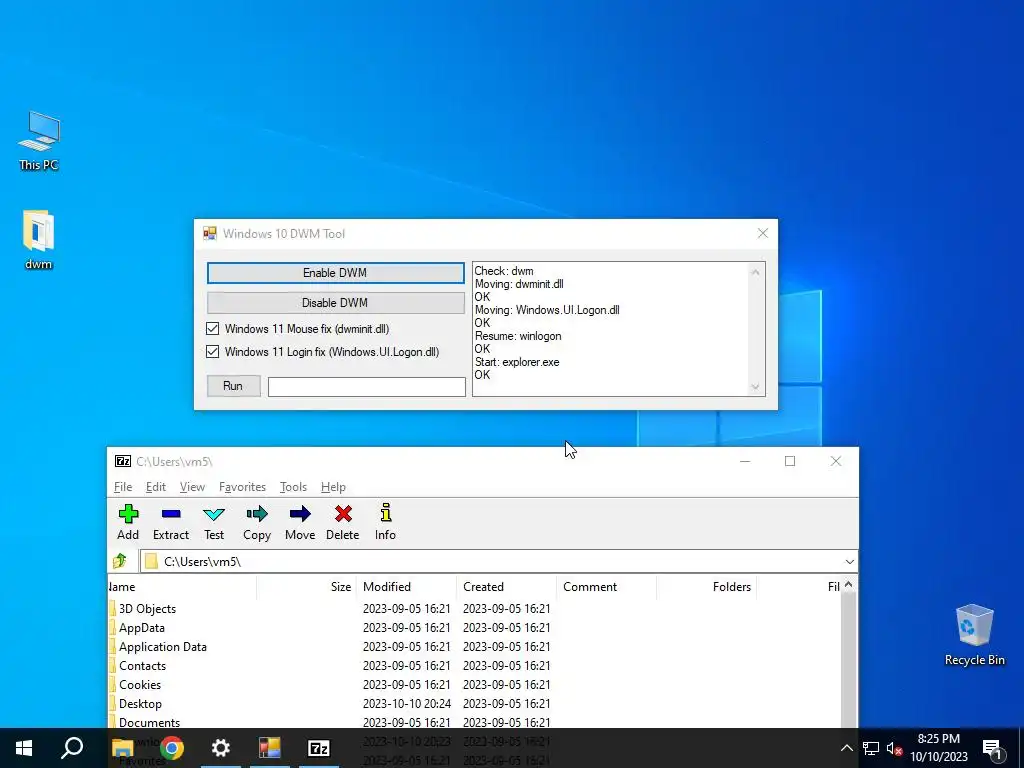Toggle Windows 11 Login fix checkbox
Screen dimensions: 1024x768
point(212,351)
